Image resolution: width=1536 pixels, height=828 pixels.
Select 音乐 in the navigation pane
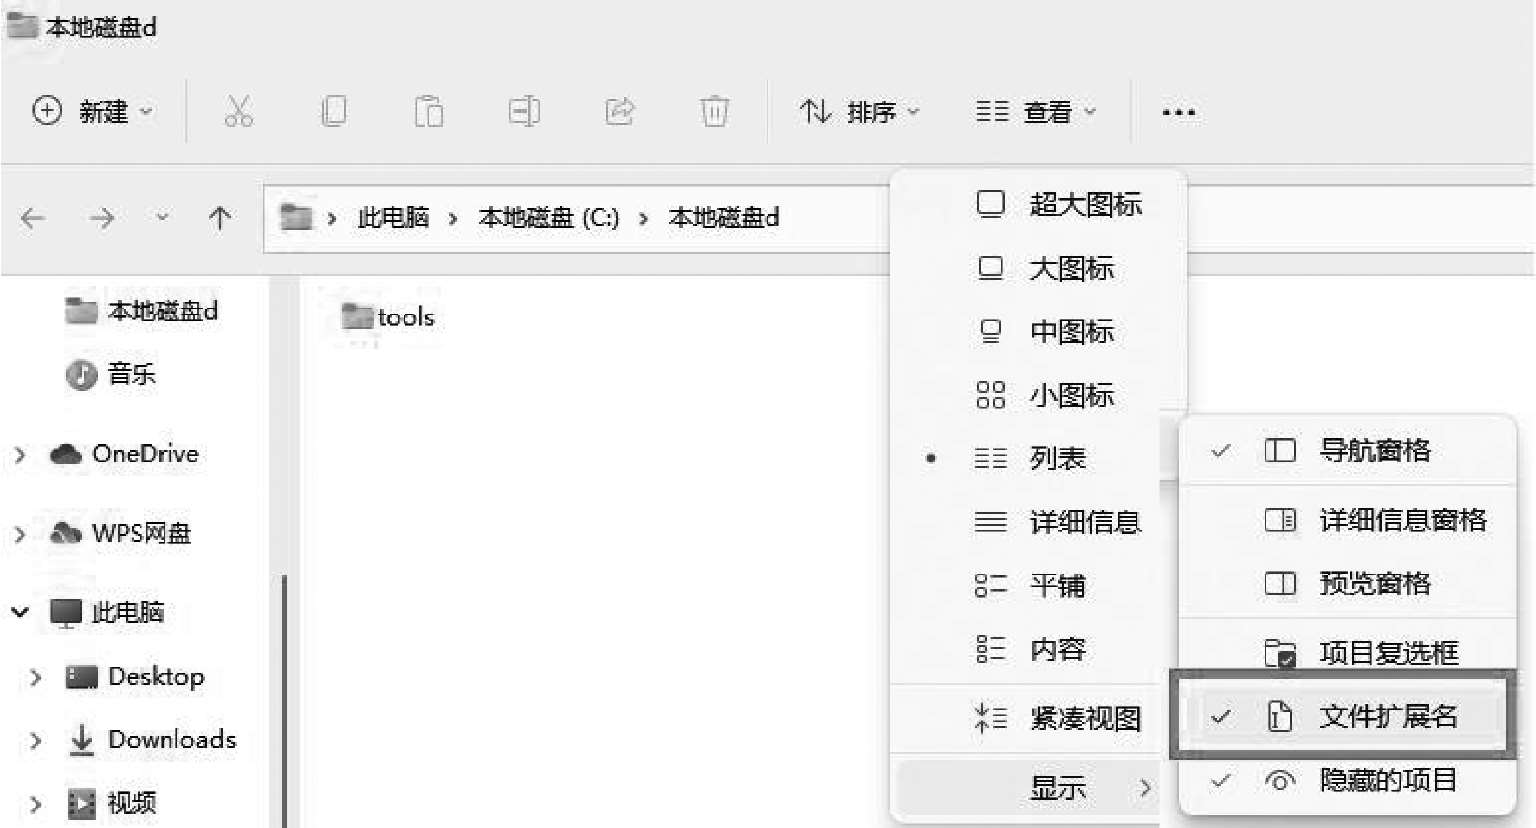[x=111, y=375]
